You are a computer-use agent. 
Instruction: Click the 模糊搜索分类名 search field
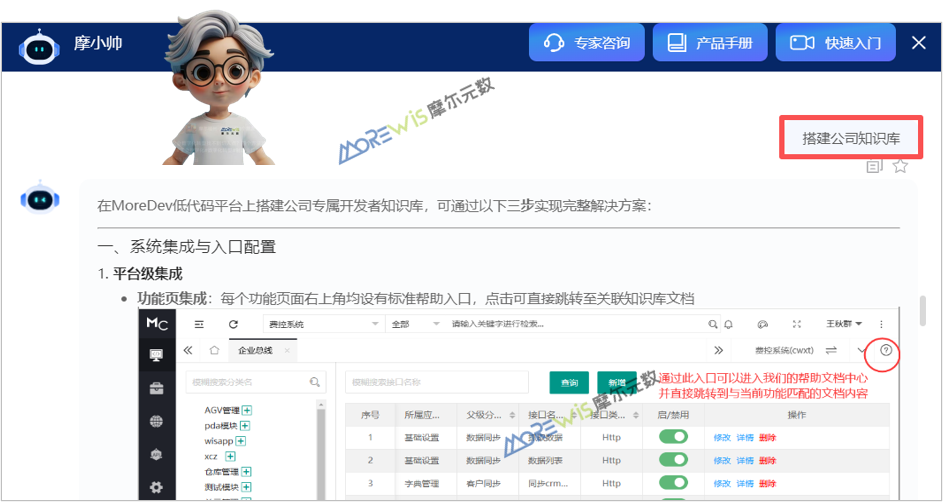click(256, 382)
